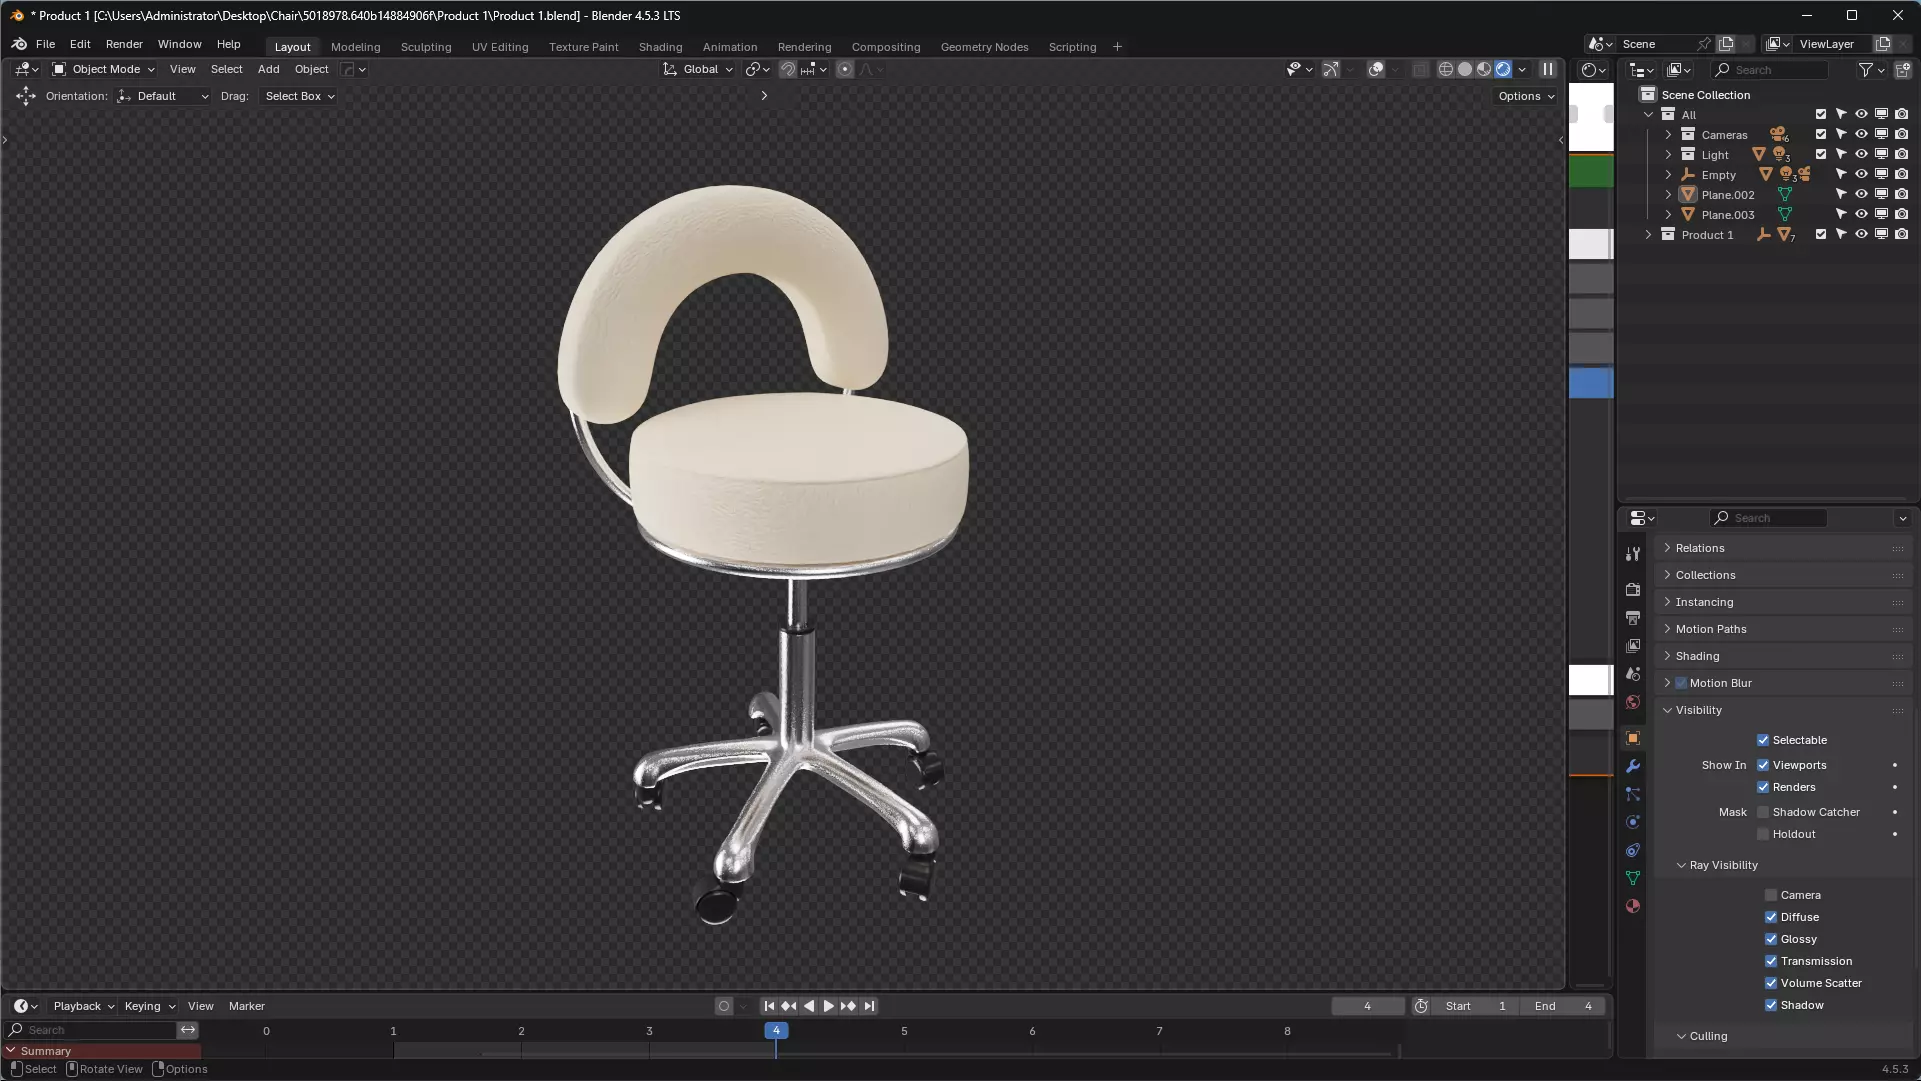
Task: Open the Global transform orientation dropdown
Action: 698,69
